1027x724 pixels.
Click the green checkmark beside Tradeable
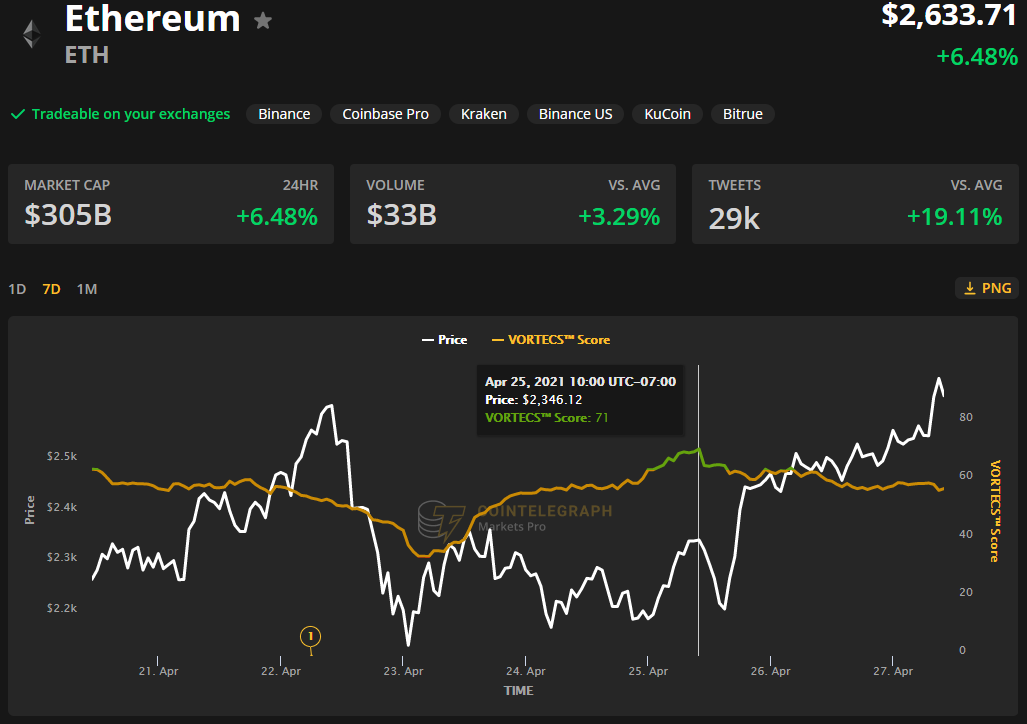pyautogui.click(x=18, y=114)
